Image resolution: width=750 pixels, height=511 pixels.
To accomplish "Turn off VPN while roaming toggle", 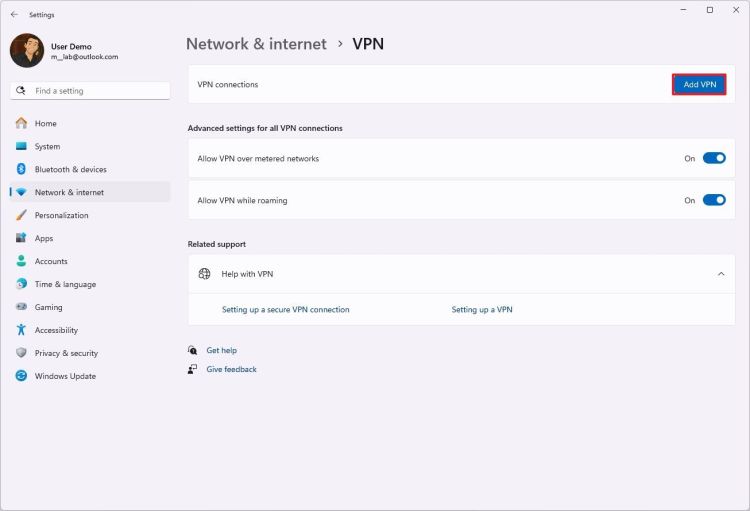I will [x=714, y=200].
